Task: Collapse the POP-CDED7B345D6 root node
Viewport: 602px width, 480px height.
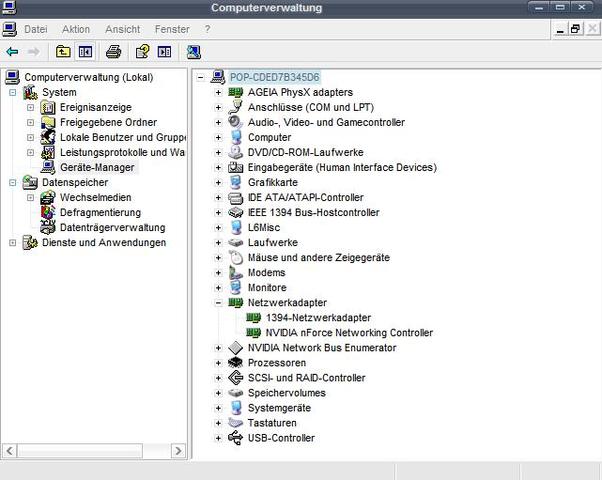Action: coord(200,77)
